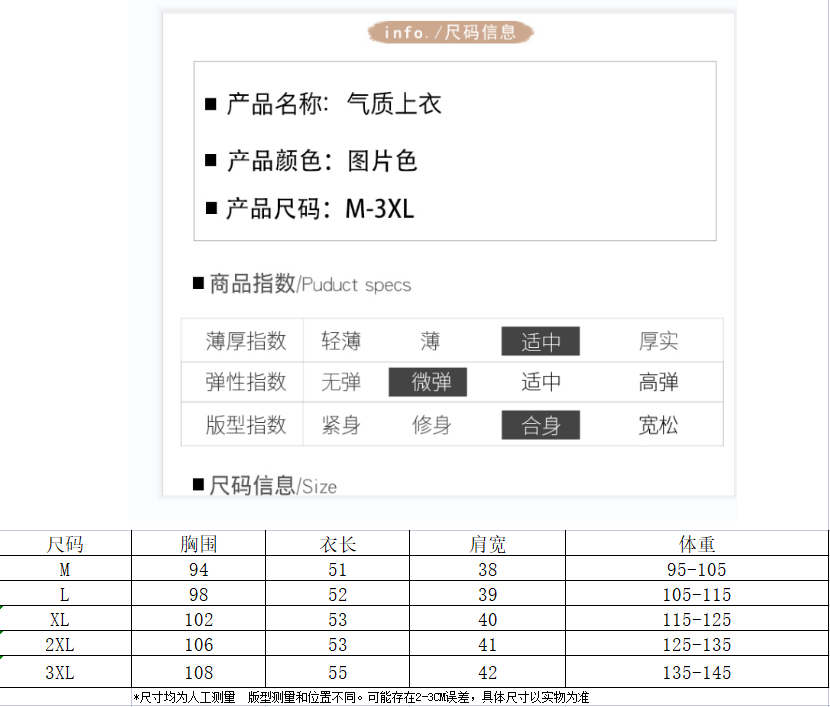Viewport: 830px width, 707px height.
Task: Select the '2XL' size cell
Action: [x=65, y=644]
